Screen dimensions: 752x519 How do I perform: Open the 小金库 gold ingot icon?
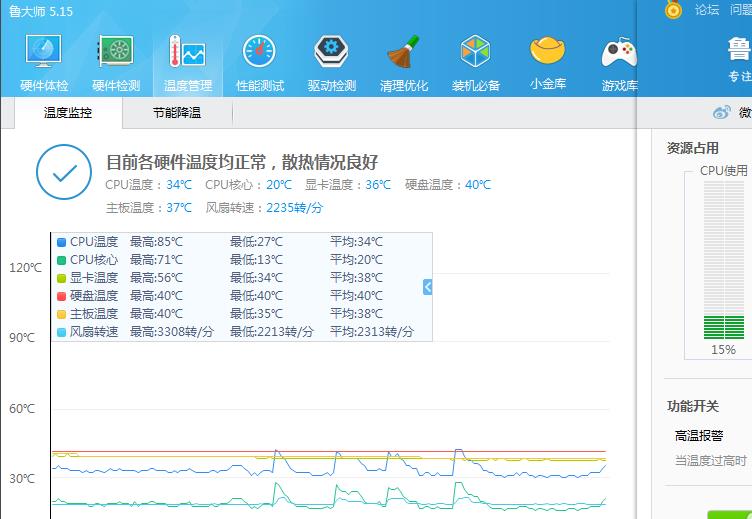click(548, 51)
